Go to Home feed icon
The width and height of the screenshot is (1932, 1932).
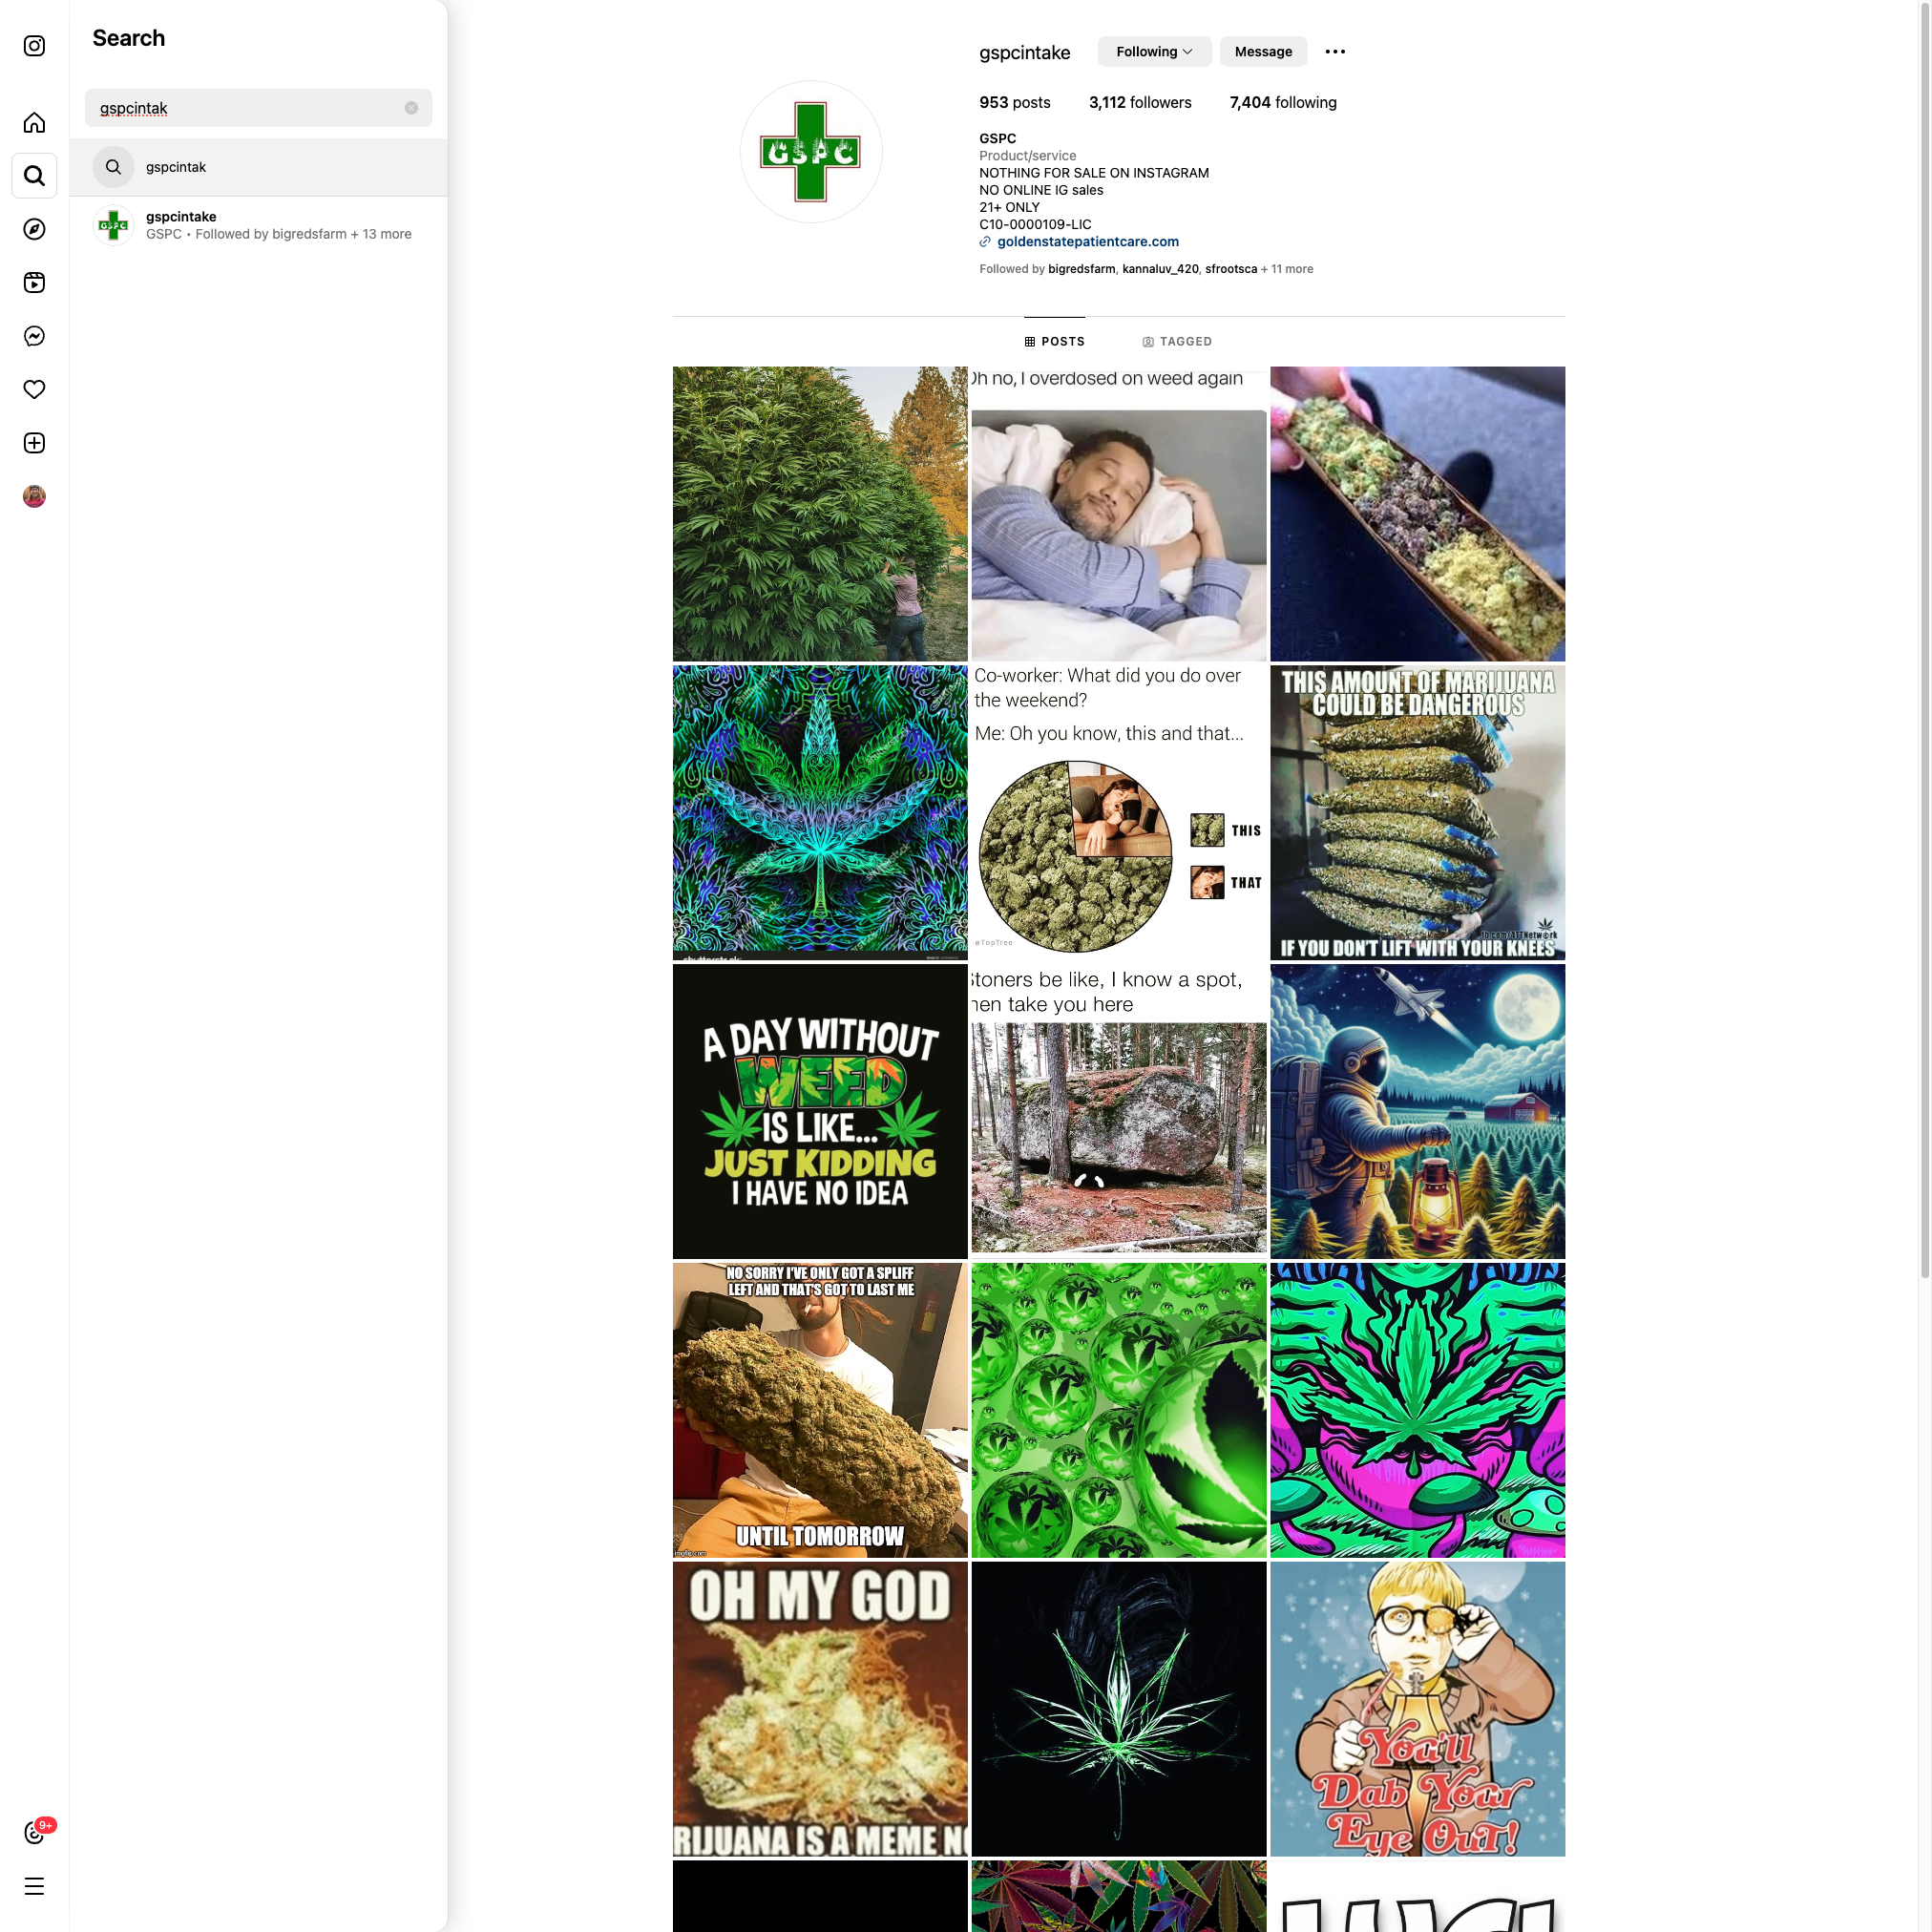(34, 123)
